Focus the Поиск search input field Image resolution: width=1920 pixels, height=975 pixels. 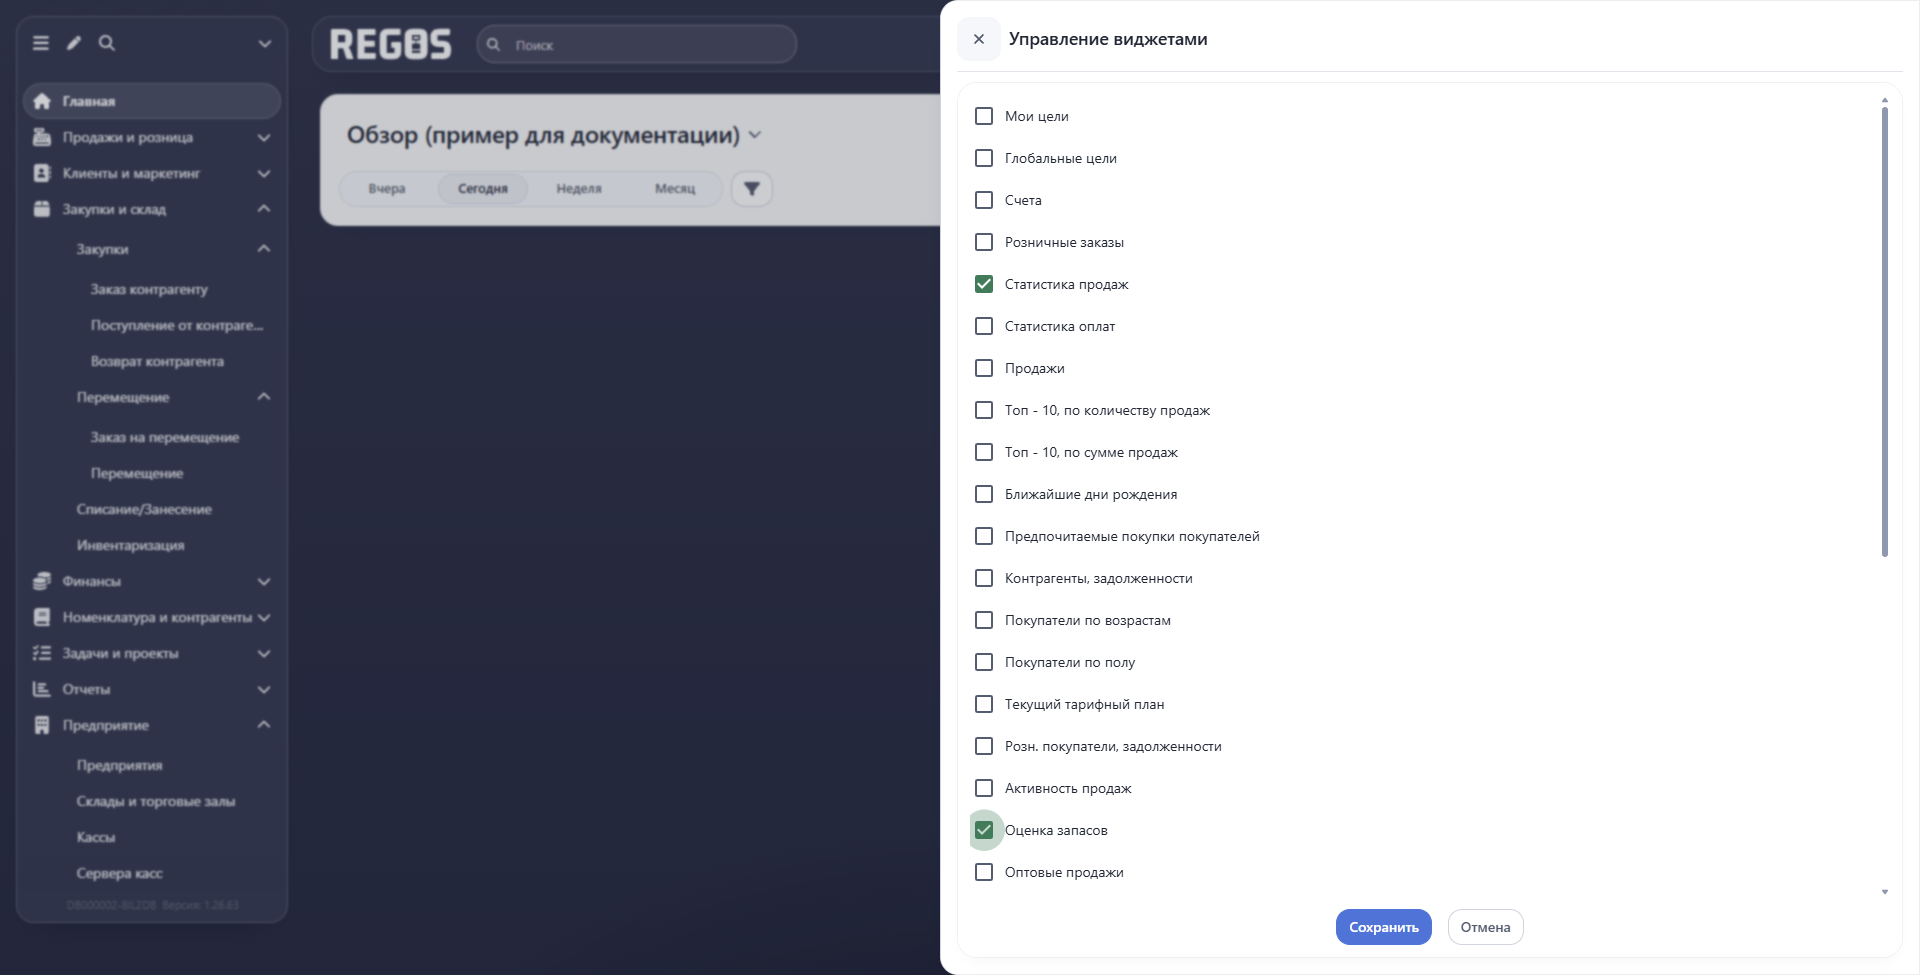(637, 45)
